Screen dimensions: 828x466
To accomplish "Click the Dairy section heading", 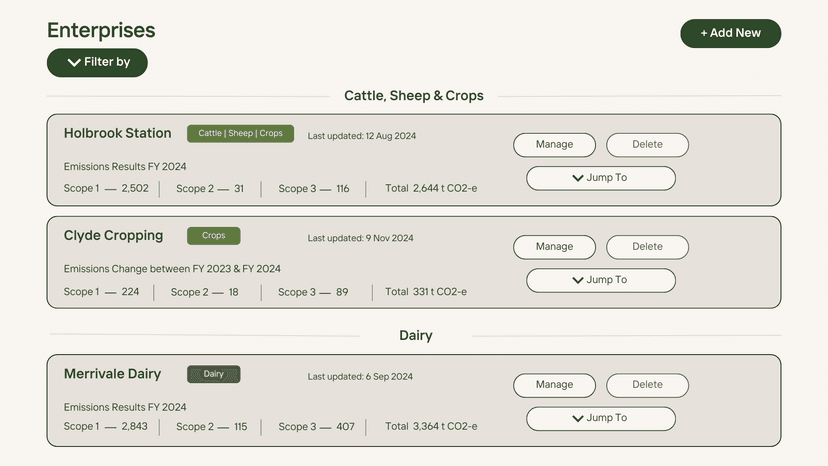I will point(415,335).
